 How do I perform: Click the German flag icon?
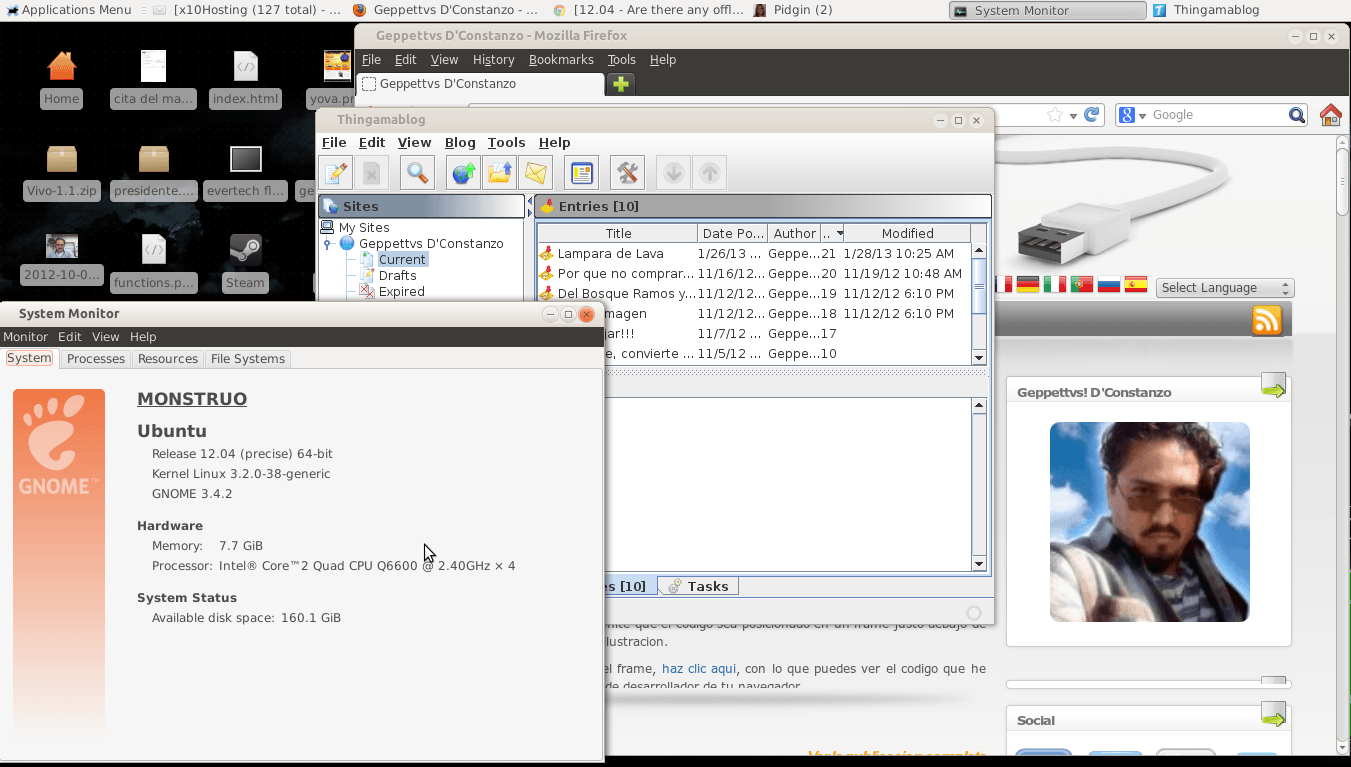point(1027,284)
